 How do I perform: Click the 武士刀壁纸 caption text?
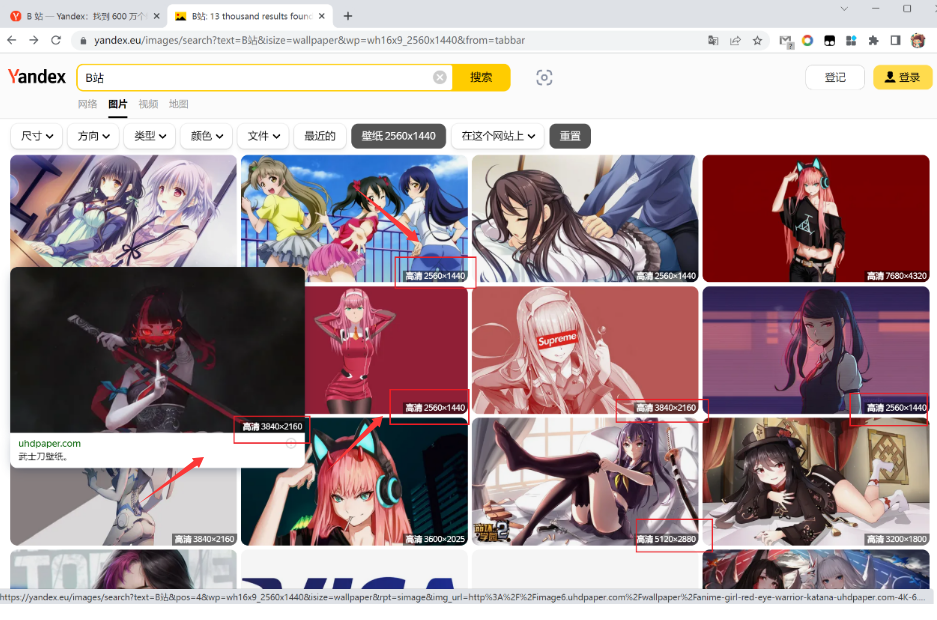click(x=43, y=457)
